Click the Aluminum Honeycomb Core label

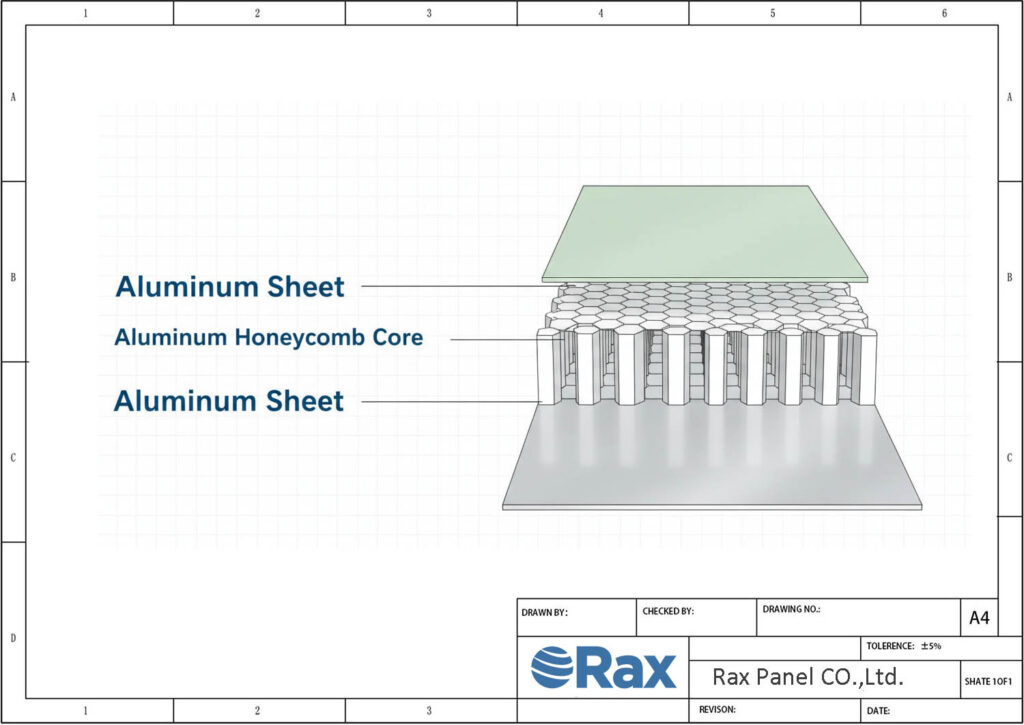click(268, 338)
